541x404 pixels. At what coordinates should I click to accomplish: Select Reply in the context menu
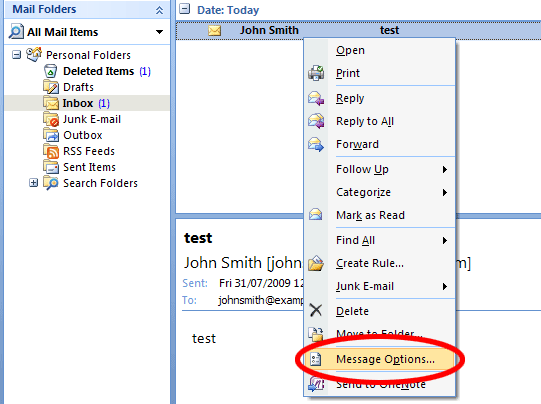tap(380, 98)
